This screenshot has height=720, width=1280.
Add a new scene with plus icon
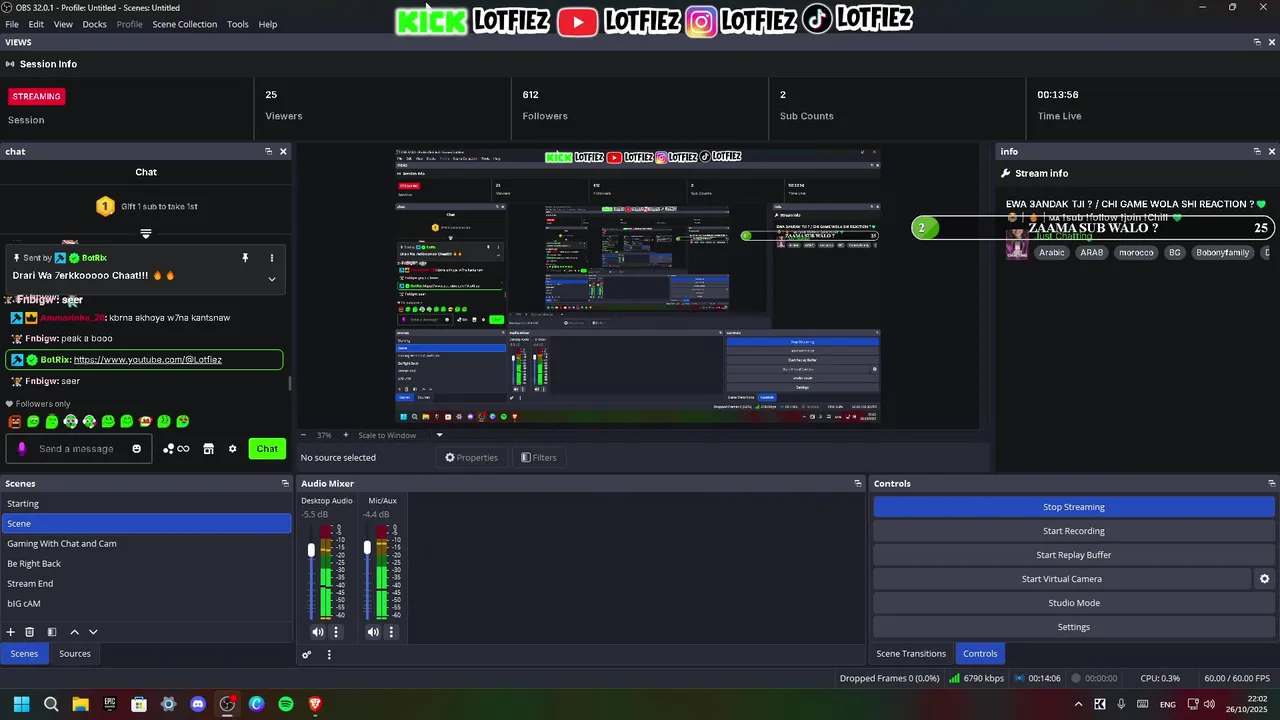[11, 632]
